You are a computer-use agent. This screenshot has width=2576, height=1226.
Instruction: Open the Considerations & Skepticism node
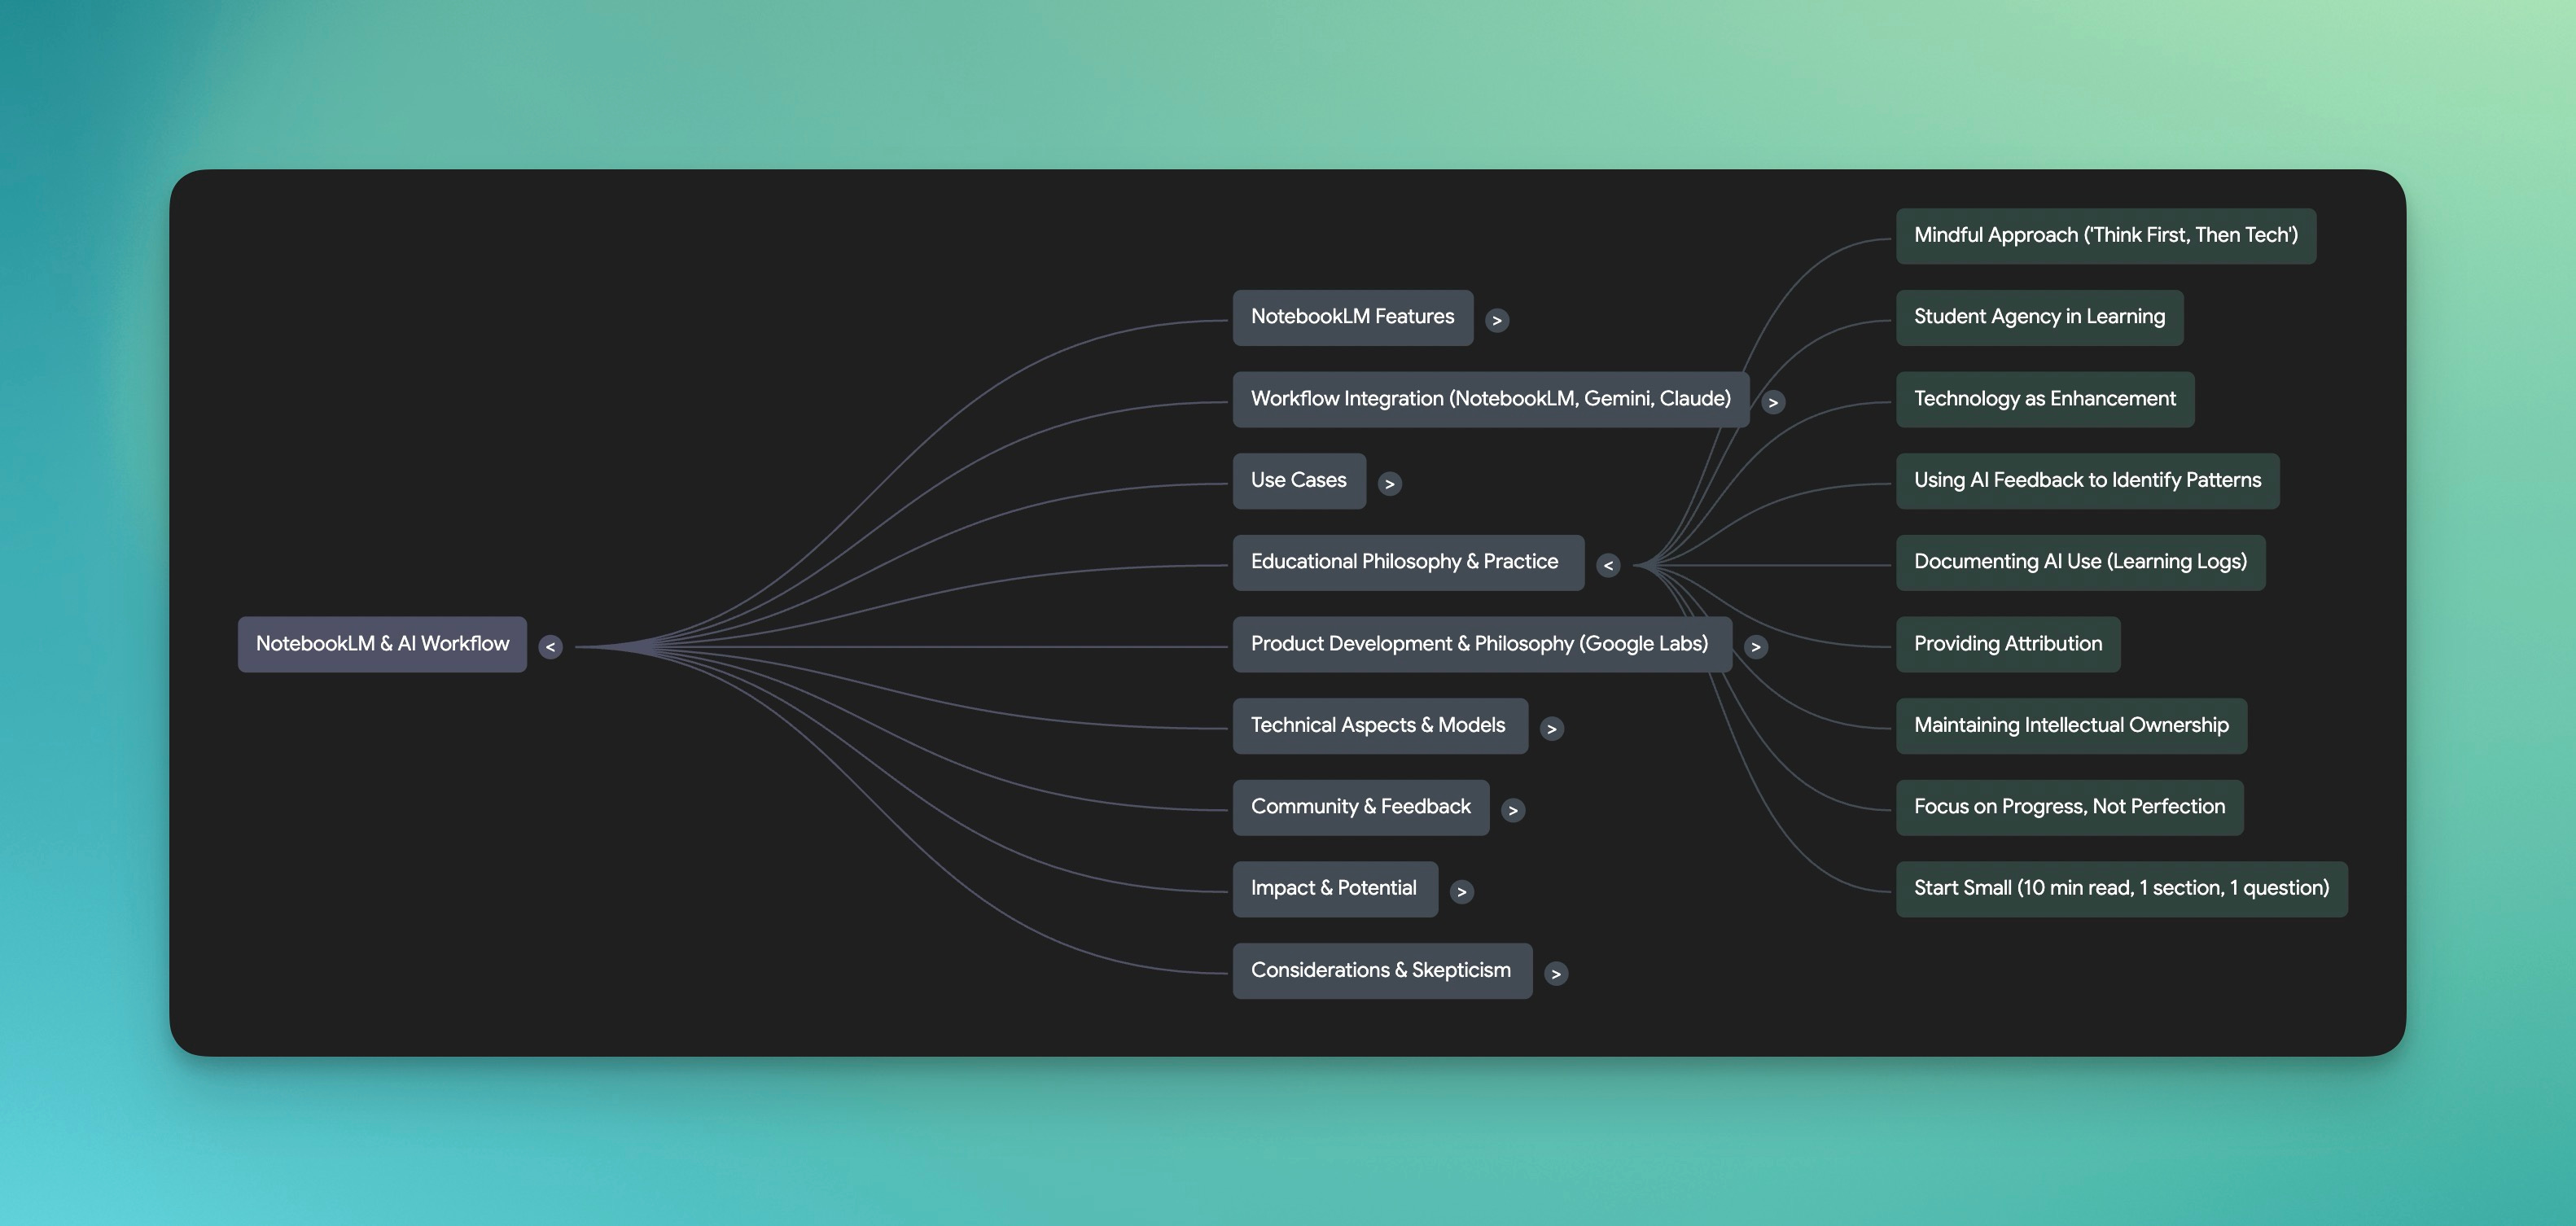pyautogui.click(x=1382, y=971)
